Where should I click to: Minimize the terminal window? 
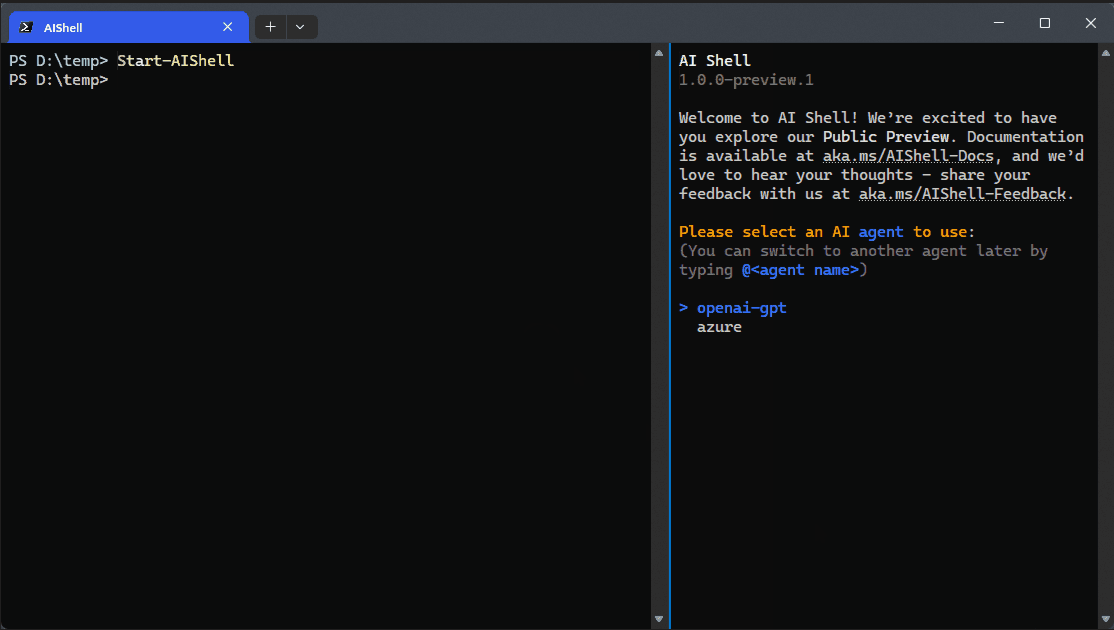click(x=998, y=23)
